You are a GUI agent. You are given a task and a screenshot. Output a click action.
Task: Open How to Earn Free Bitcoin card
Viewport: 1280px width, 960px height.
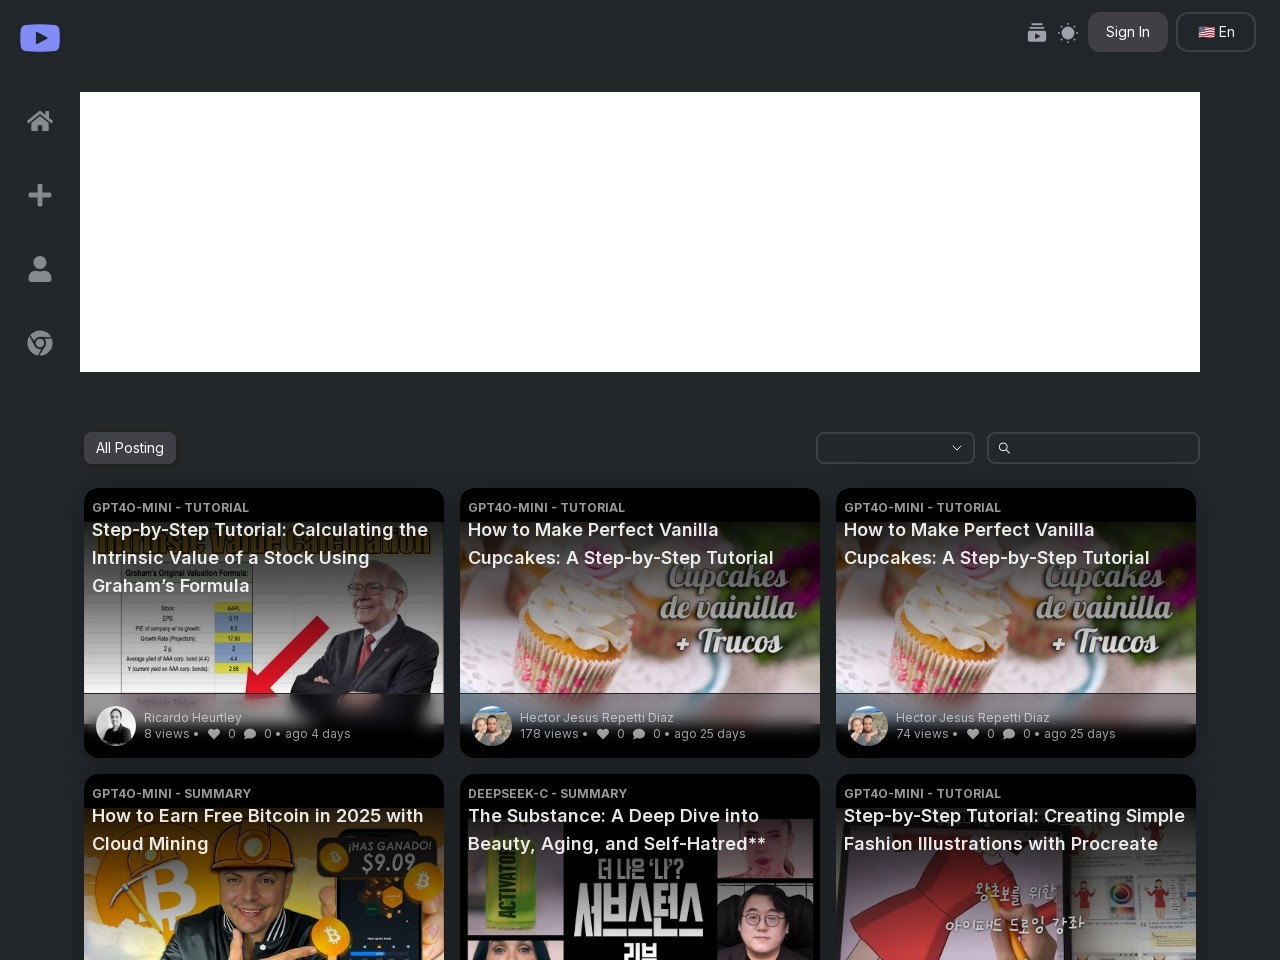(x=264, y=867)
